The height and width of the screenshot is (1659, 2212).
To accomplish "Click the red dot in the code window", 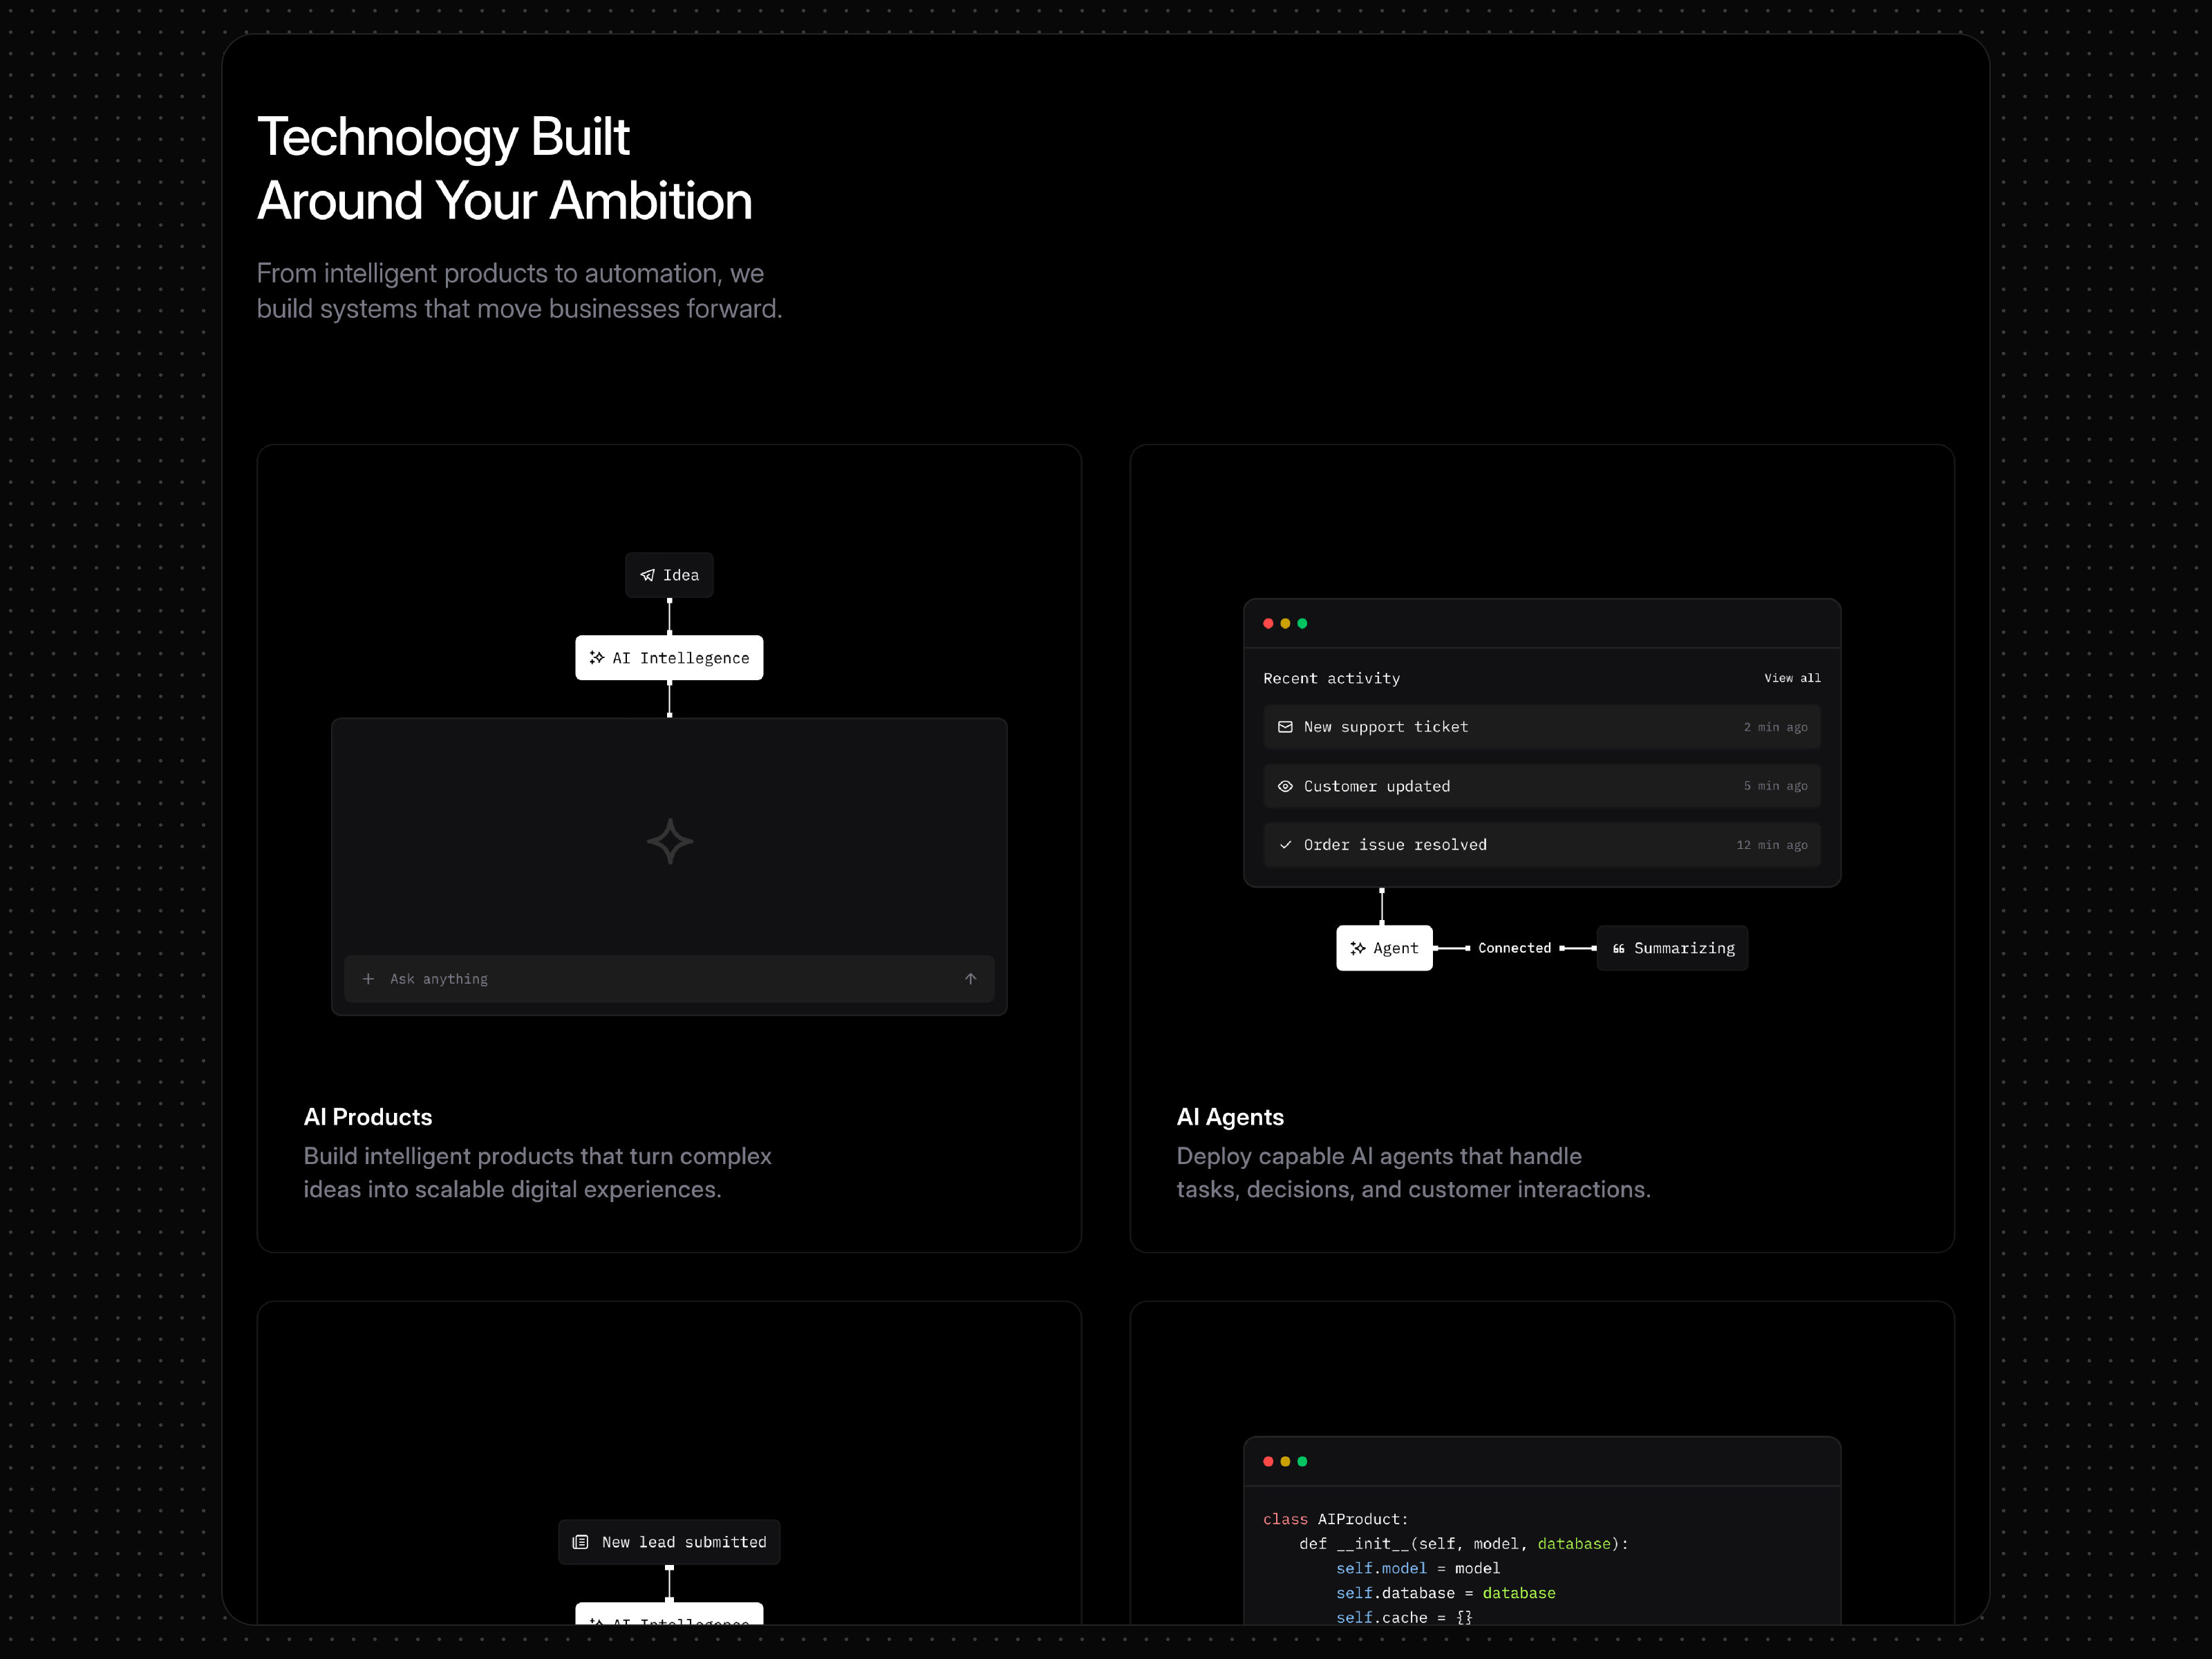I will pyautogui.click(x=1268, y=1462).
